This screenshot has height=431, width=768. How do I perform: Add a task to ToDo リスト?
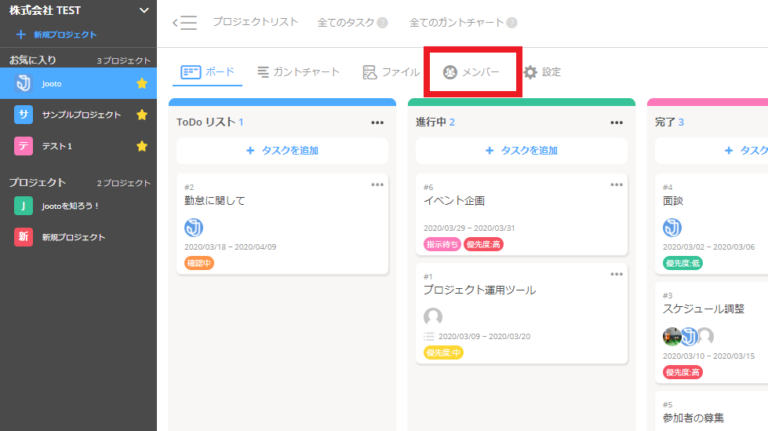coord(283,150)
